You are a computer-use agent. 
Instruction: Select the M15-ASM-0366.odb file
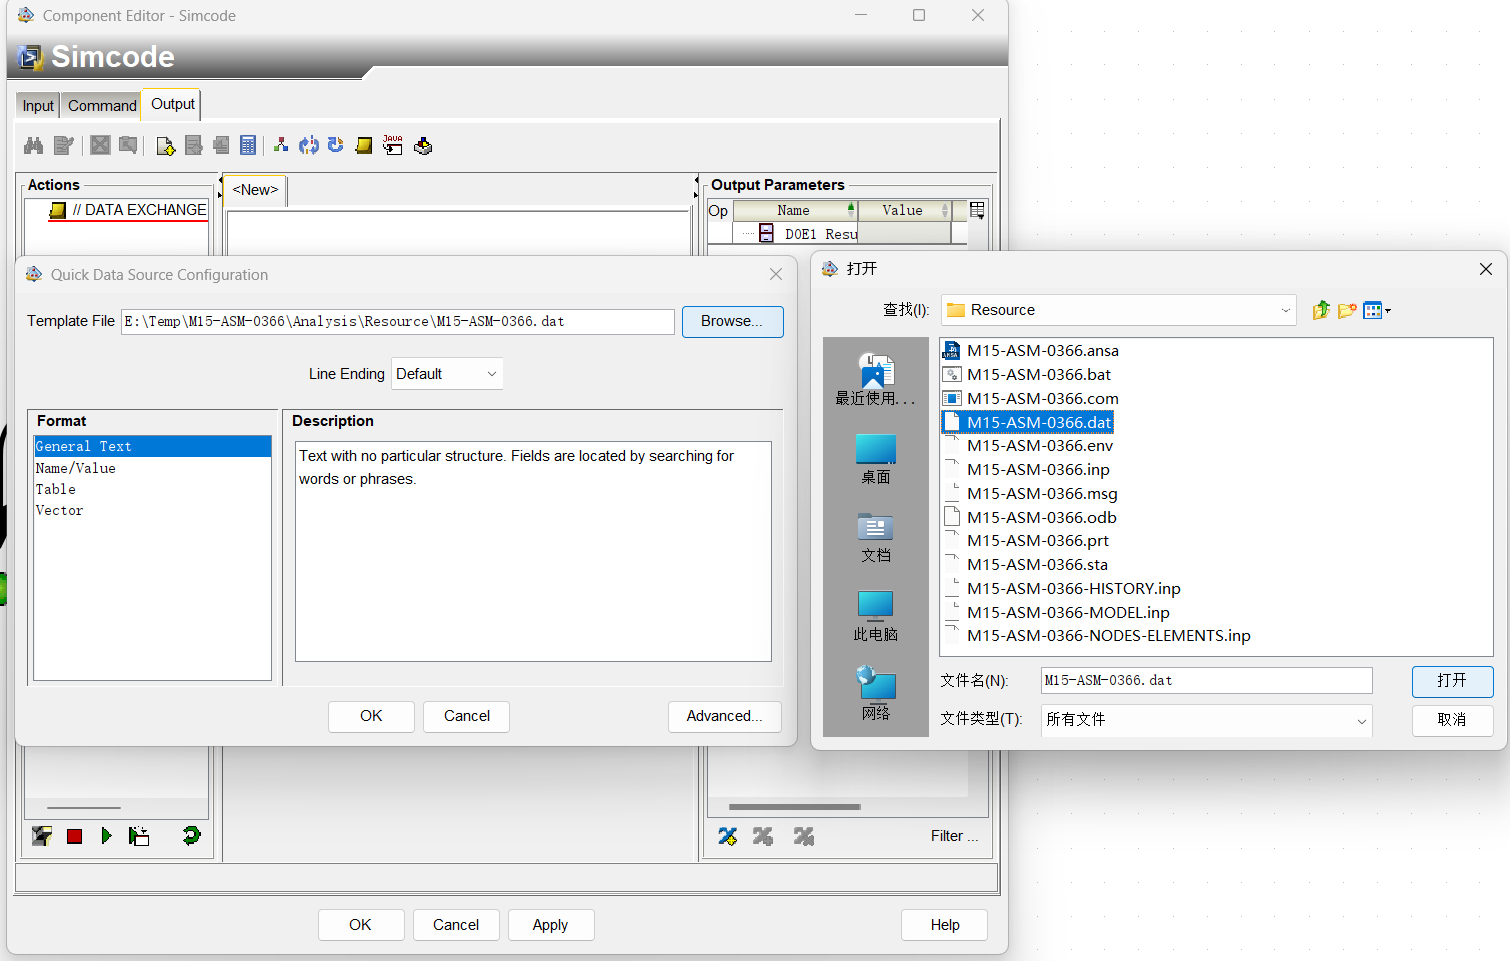tap(1041, 517)
